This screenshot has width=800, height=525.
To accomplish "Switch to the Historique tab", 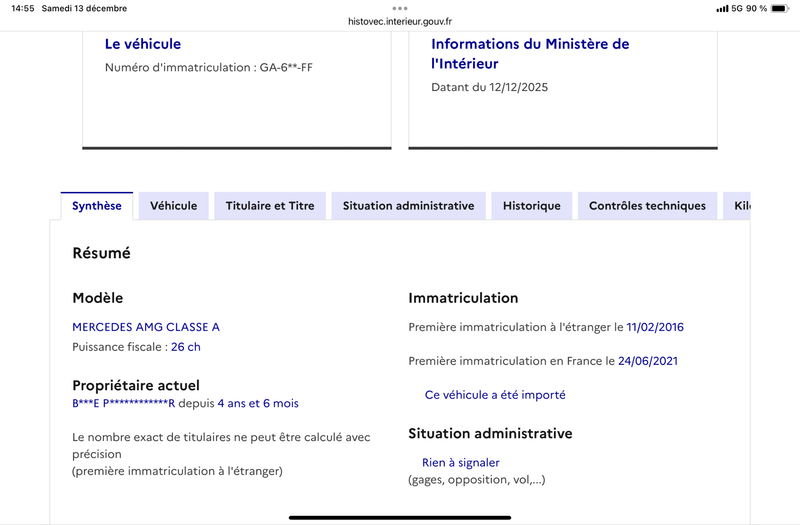I will [x=531, y=206].
